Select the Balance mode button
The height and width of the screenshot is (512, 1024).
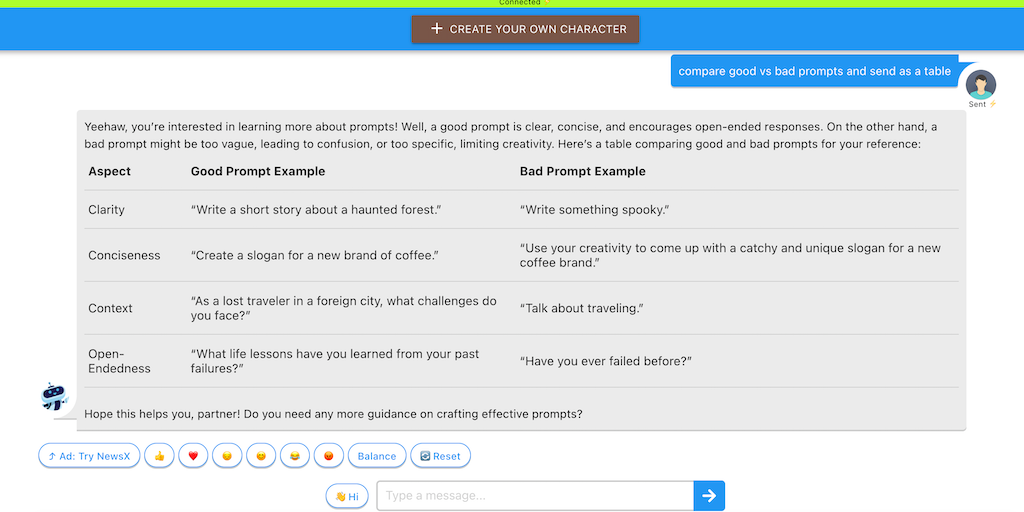click(377, 456)
